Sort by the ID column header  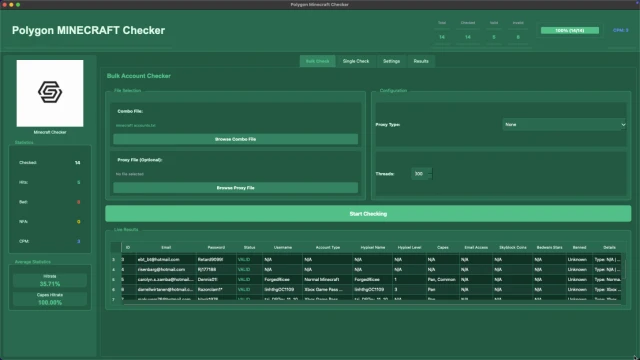pos(128,247)
